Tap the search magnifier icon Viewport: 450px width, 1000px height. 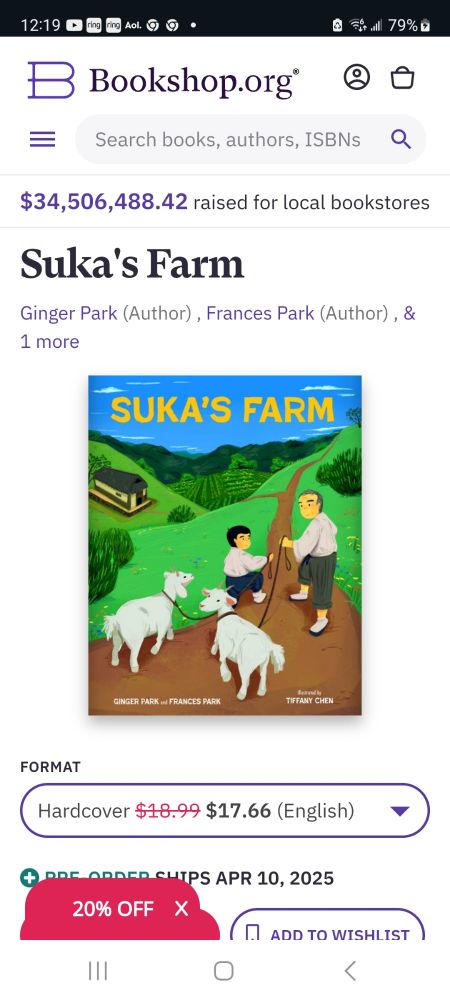tap(401, 138)
